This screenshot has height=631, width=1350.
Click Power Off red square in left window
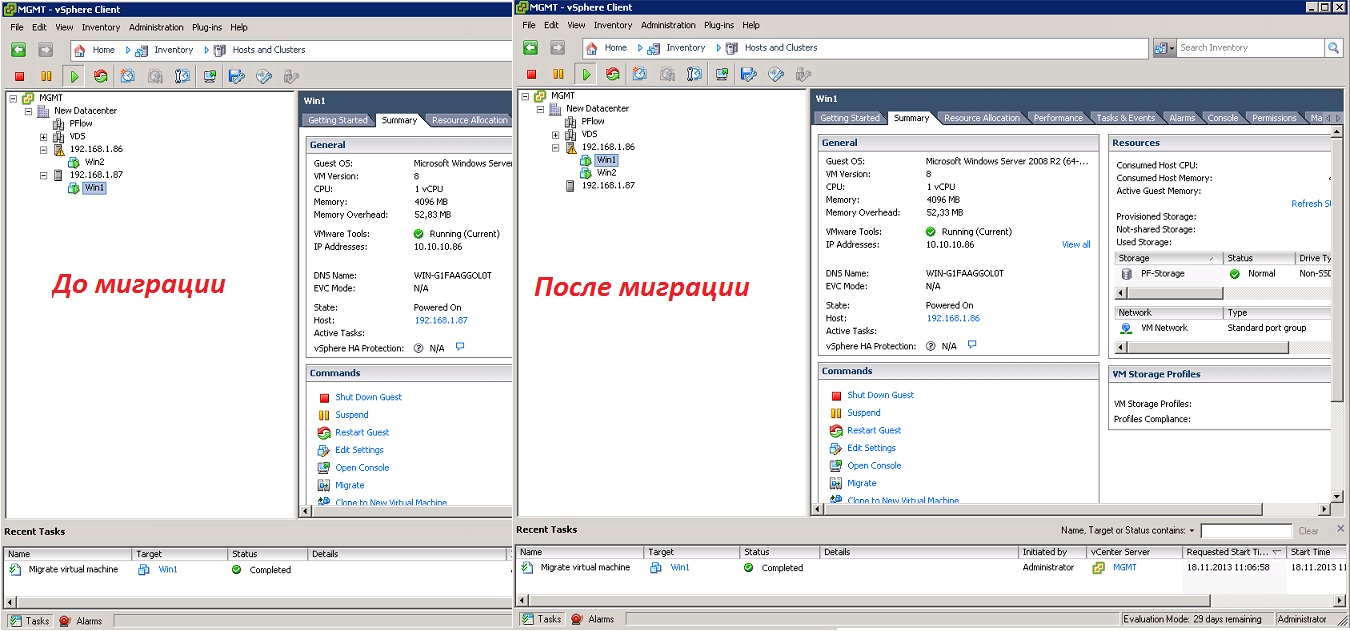click(19, 76)
